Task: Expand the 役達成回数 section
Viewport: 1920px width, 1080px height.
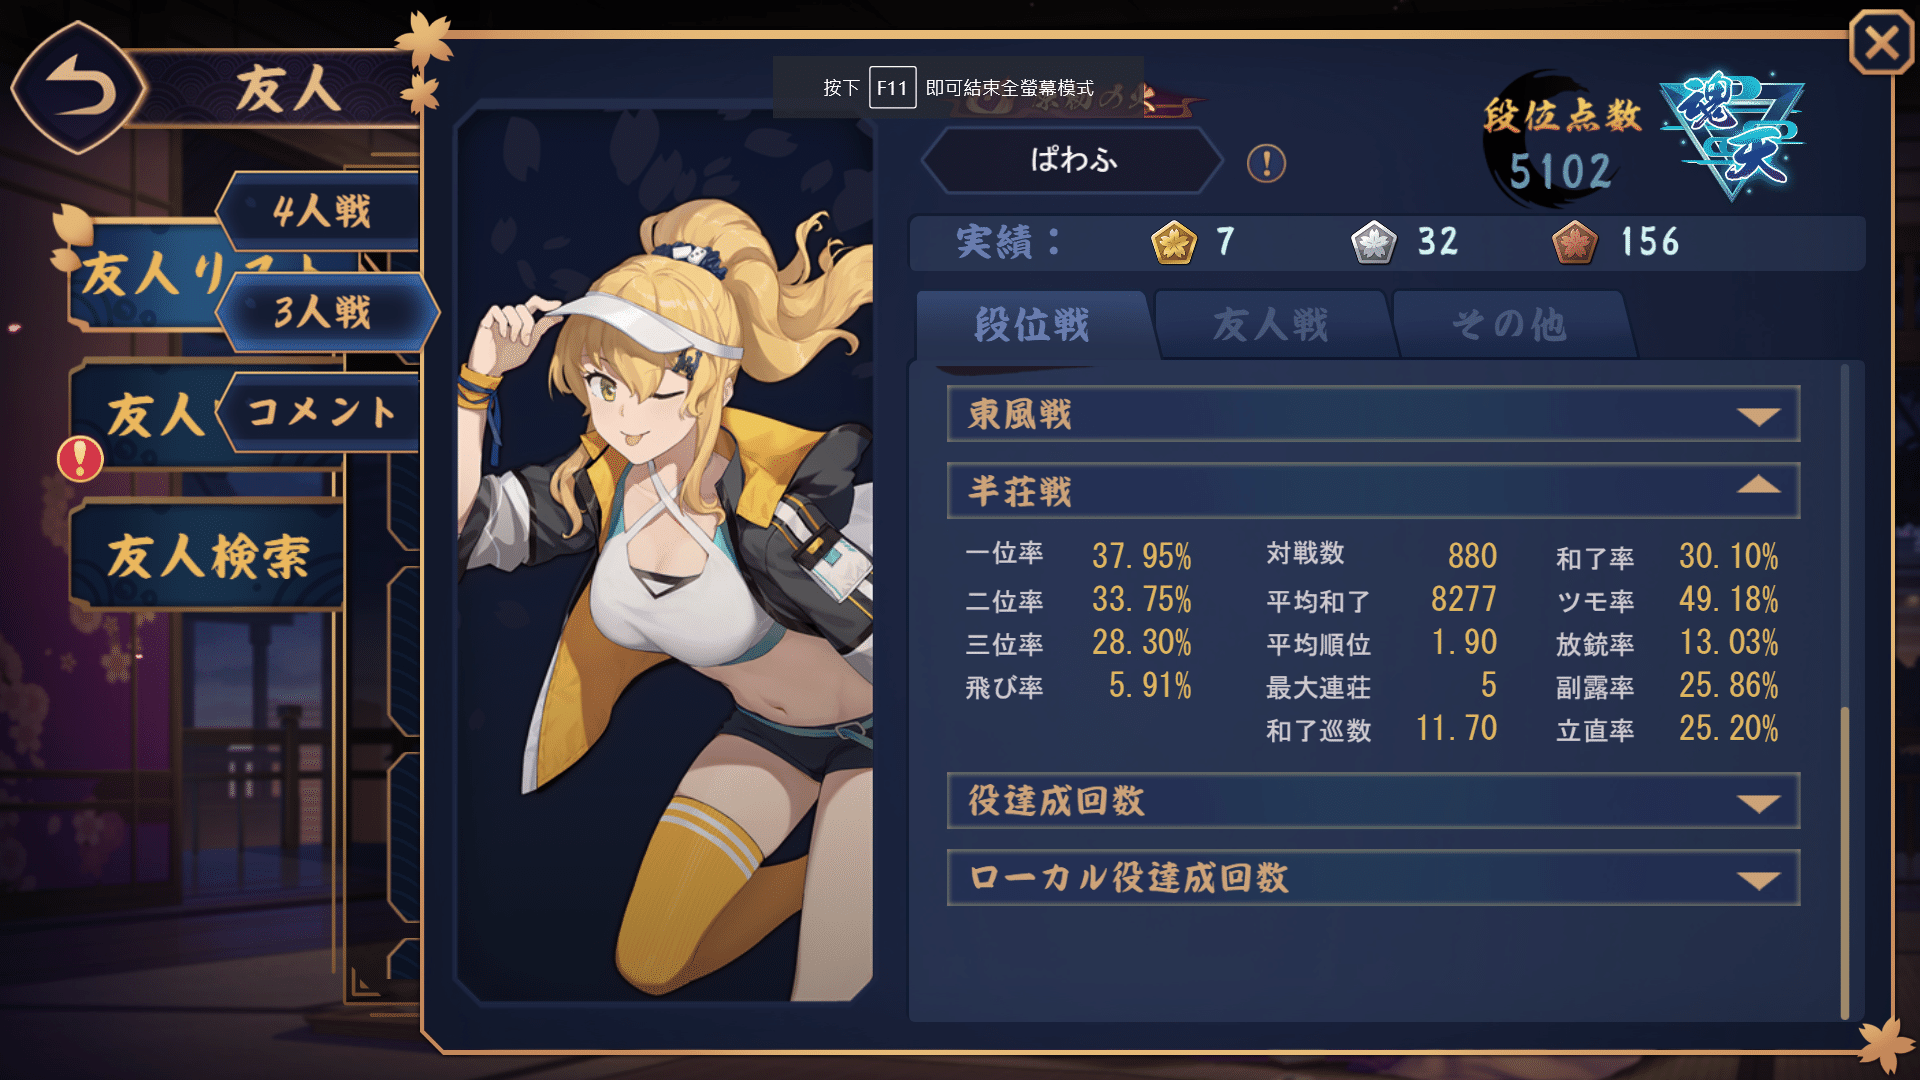Action: pyautogui.click(x=1373, y=800)
